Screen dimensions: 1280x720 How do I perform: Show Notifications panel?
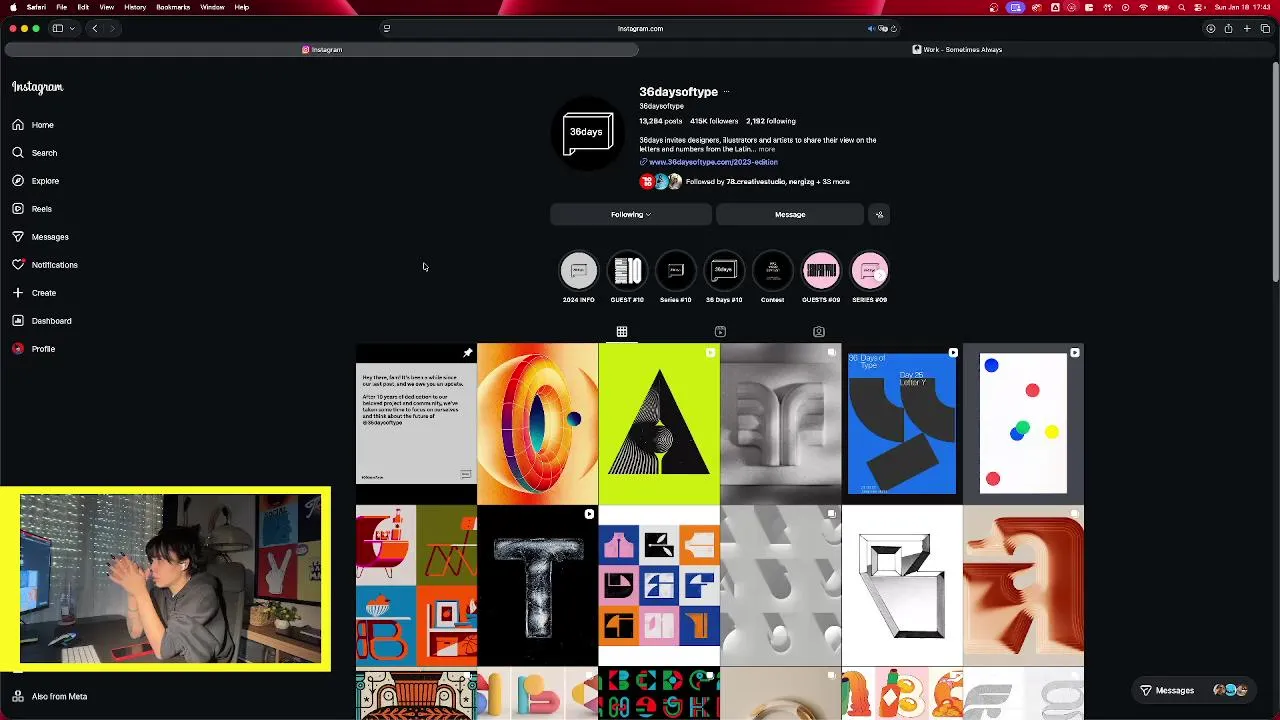coord(45,265)
